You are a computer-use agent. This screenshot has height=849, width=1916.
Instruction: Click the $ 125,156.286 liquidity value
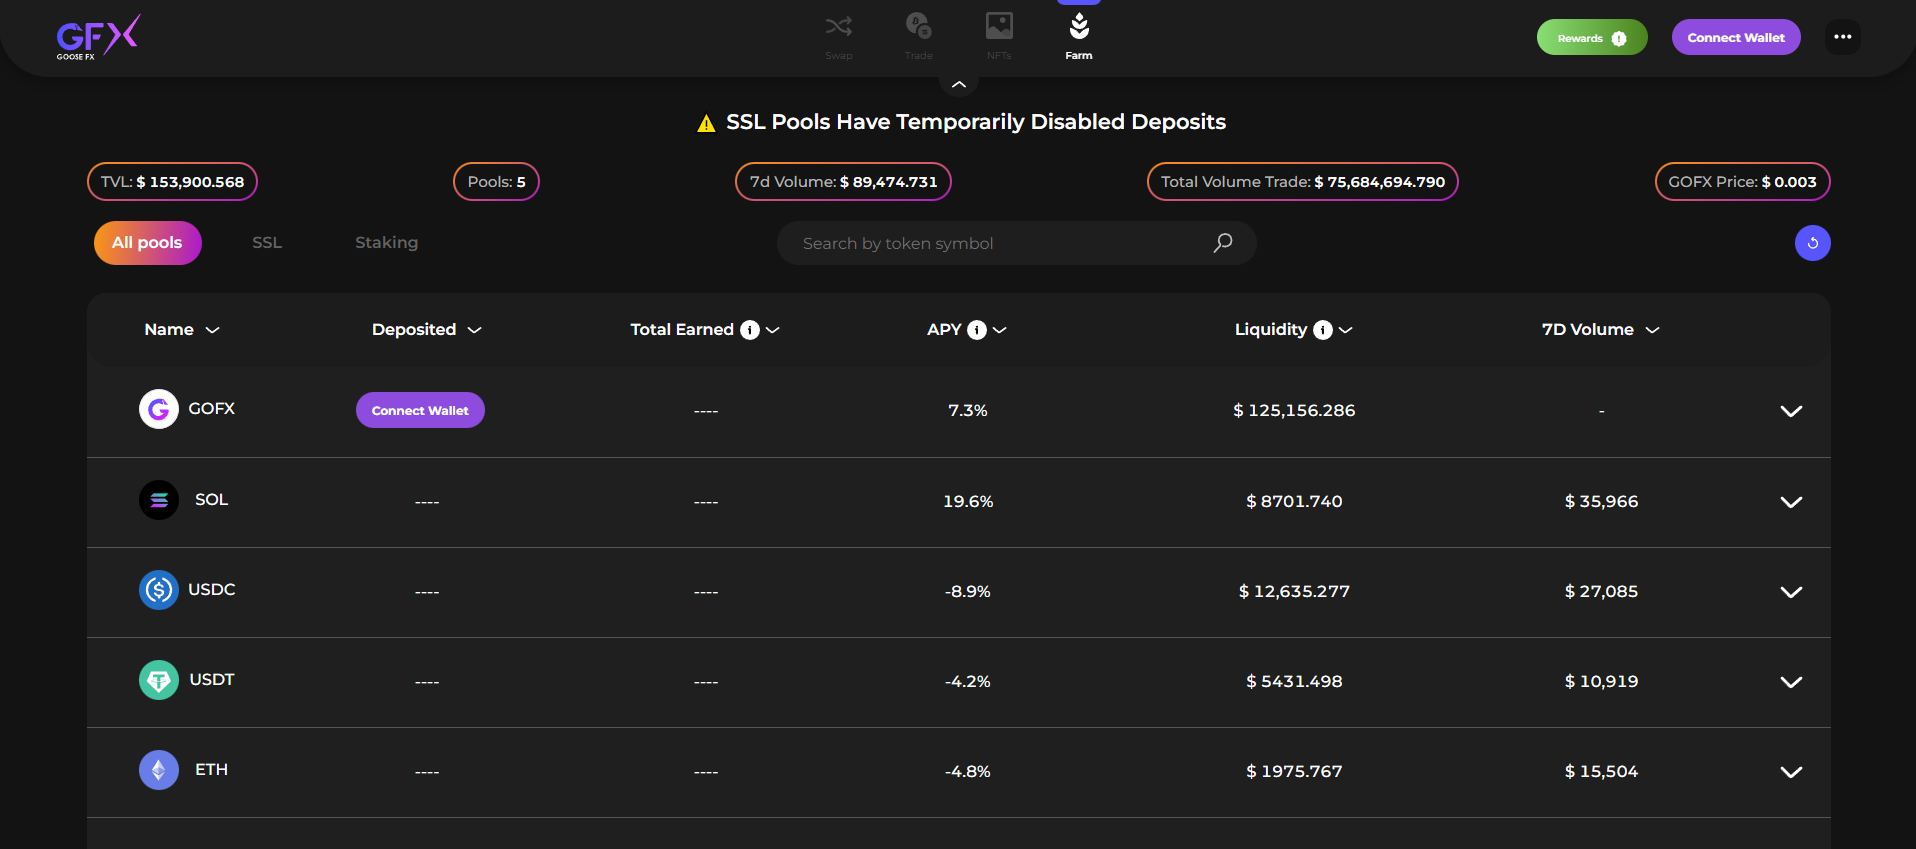[x=1294, y=411]
